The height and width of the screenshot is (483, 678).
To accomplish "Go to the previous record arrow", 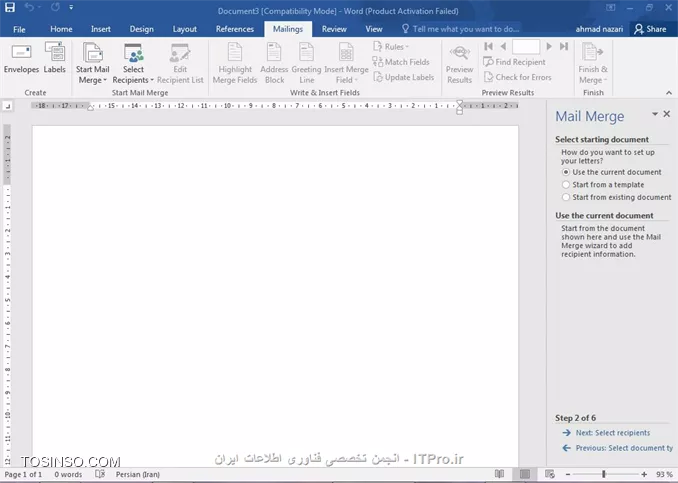I will (503, 46).
